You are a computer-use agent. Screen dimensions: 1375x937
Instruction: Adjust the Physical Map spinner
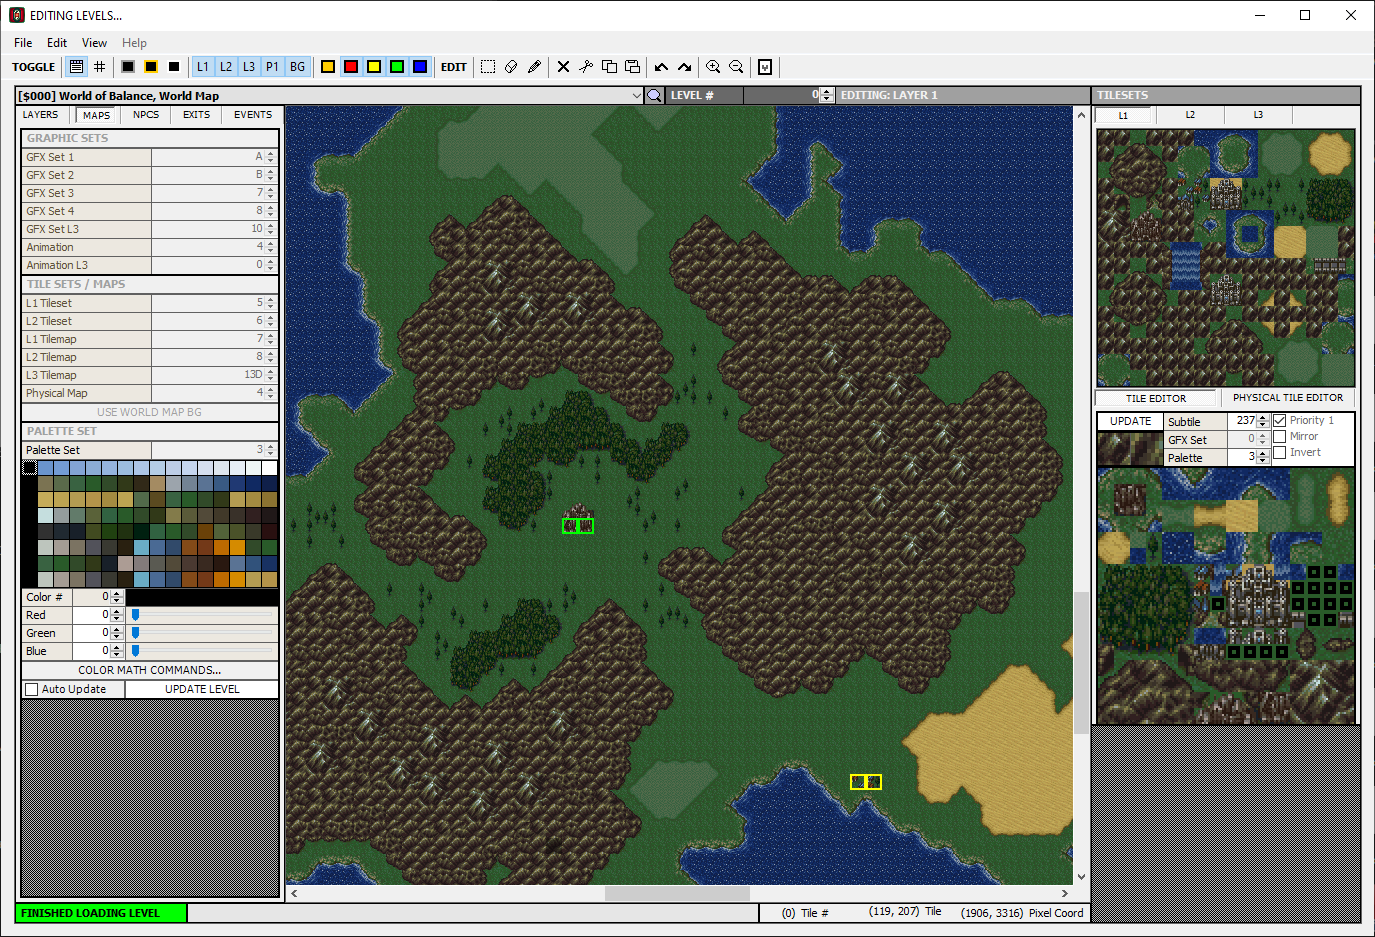[x=270, y=393]
